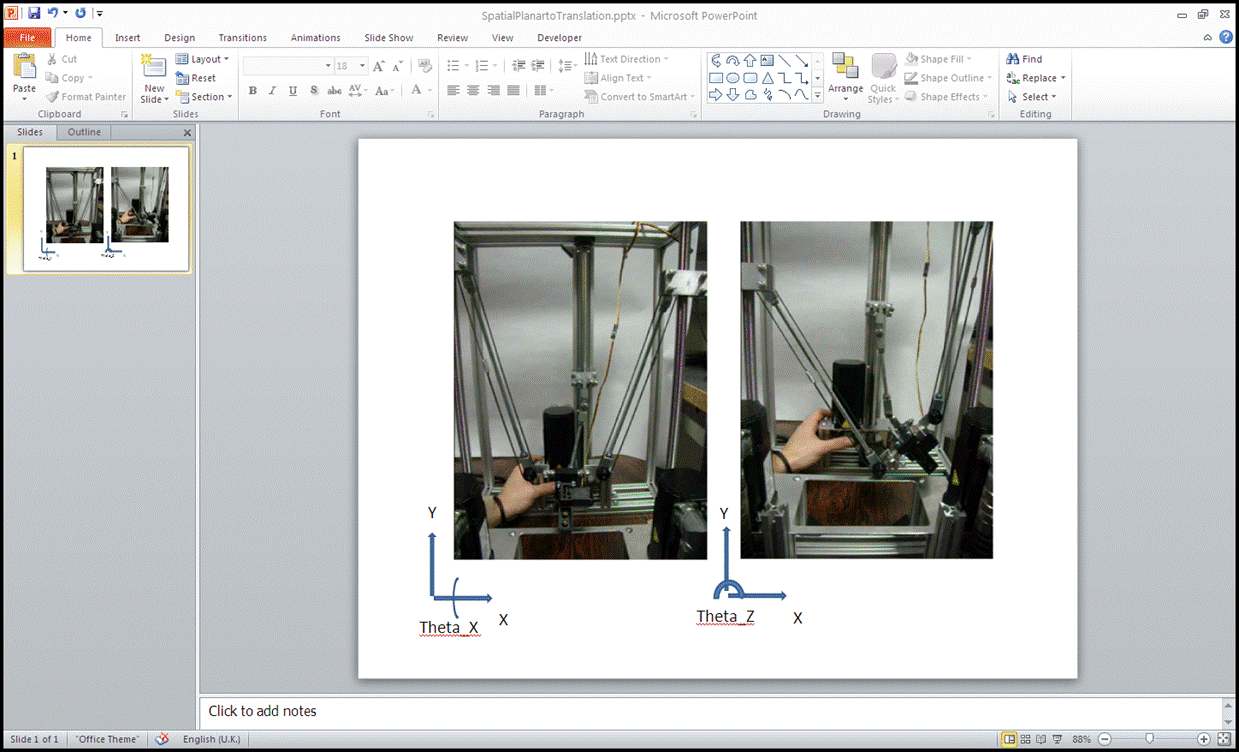The image size is (1239, 752).
Task: Open the font size dropdown
Action: point(362,66)
